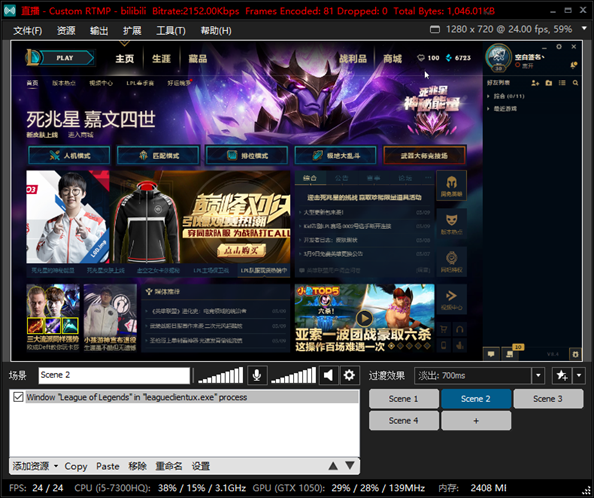594x498 pixels.
Task: Switch to Scene 3
Action: (x=548, y=399)
